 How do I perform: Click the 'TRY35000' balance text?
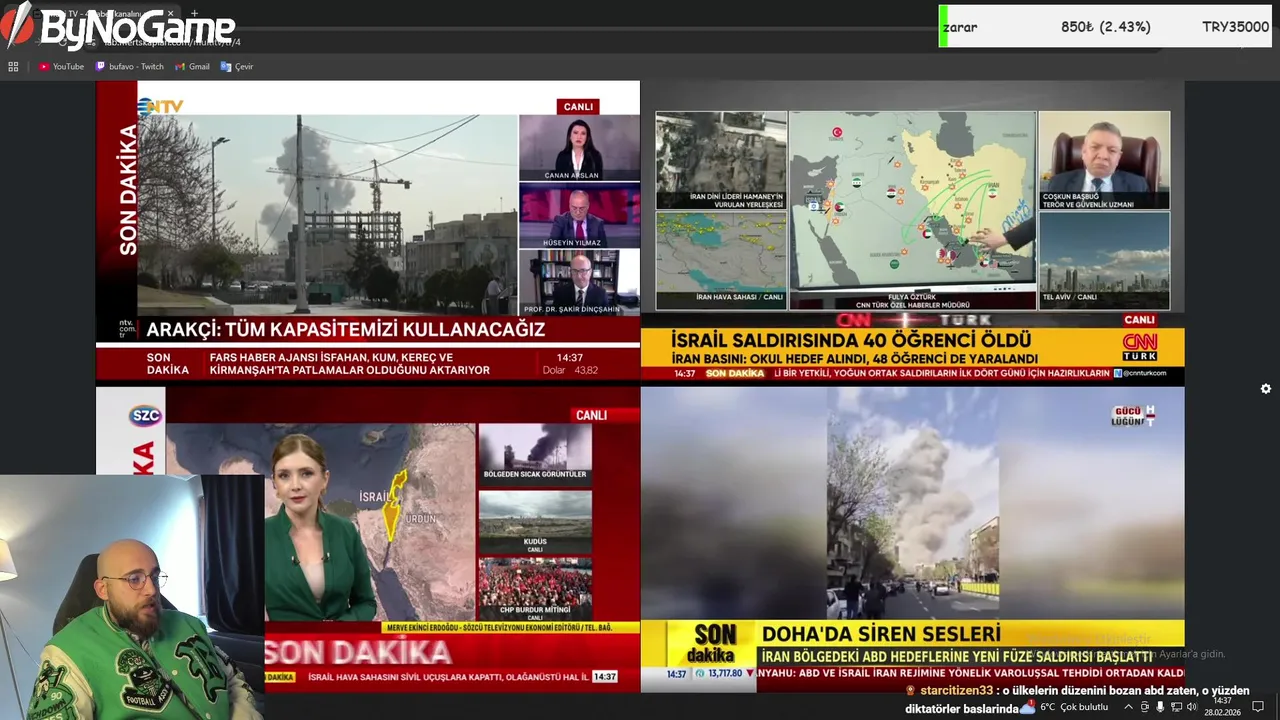1236,27
